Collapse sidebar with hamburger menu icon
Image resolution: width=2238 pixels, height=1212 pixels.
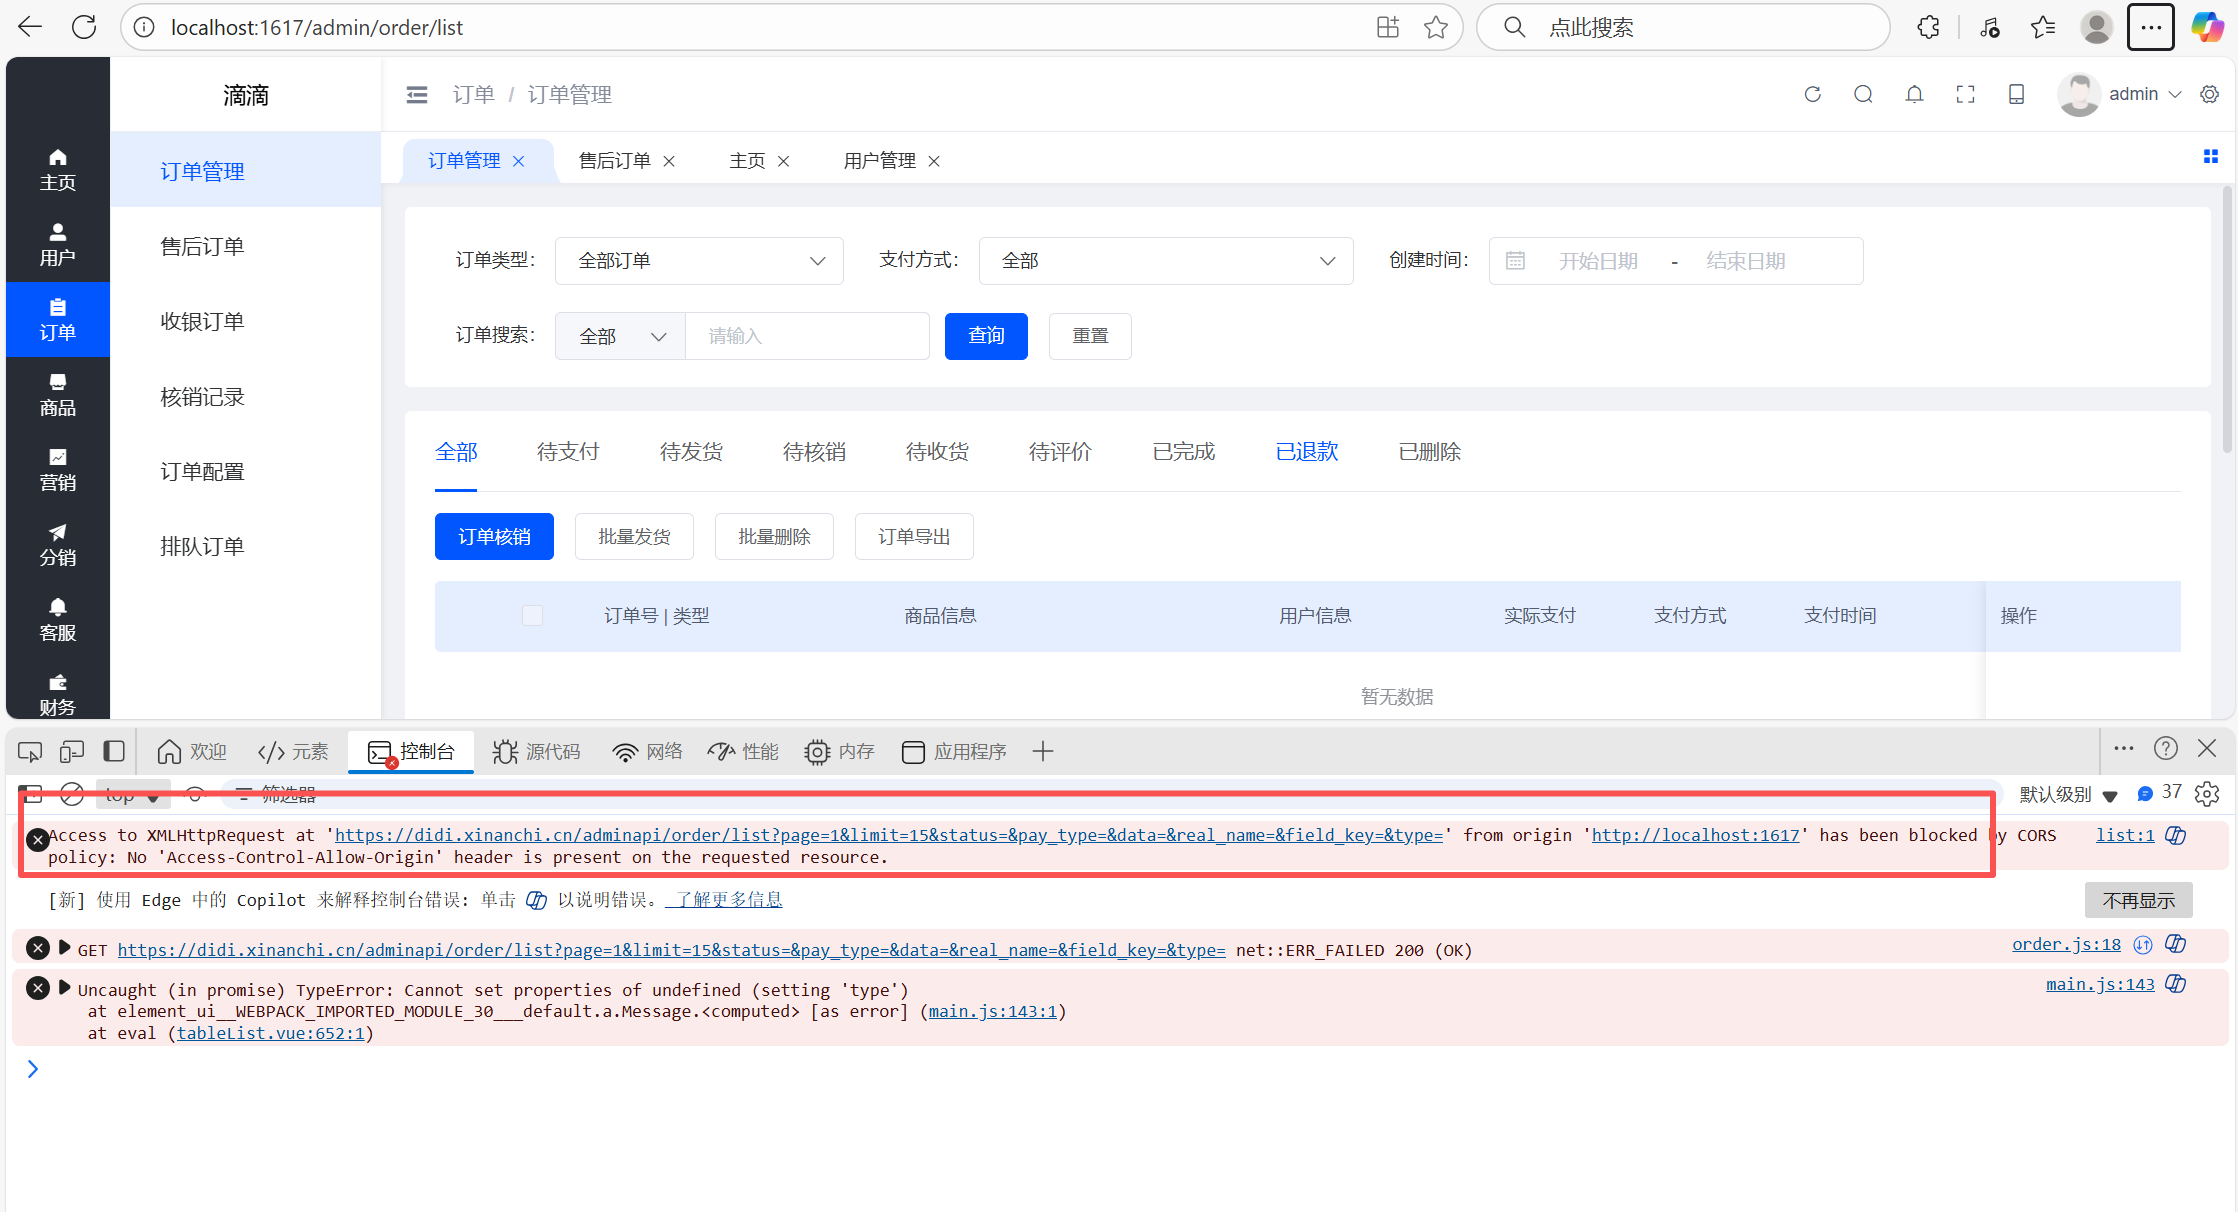417,95
